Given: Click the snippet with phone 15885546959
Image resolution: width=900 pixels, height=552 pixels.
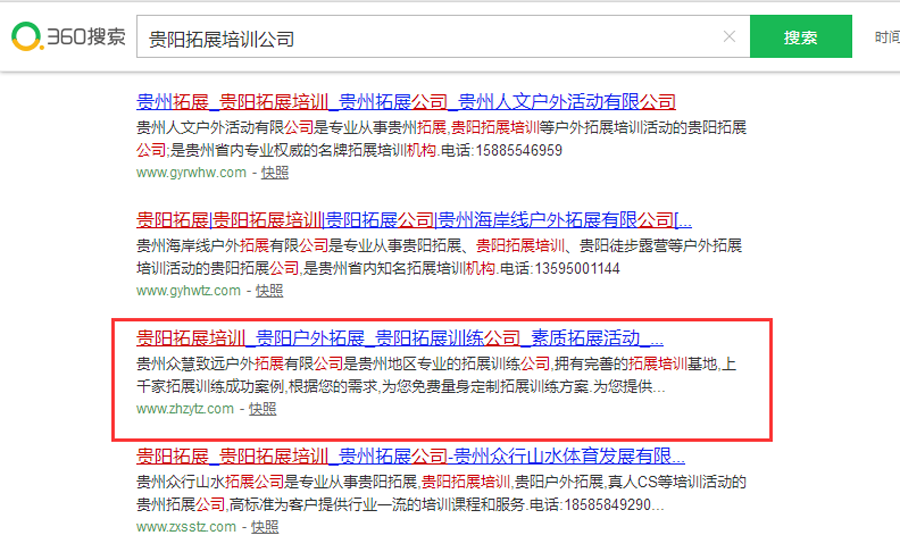Looking at the screenshot, I should tap(441, 139).
